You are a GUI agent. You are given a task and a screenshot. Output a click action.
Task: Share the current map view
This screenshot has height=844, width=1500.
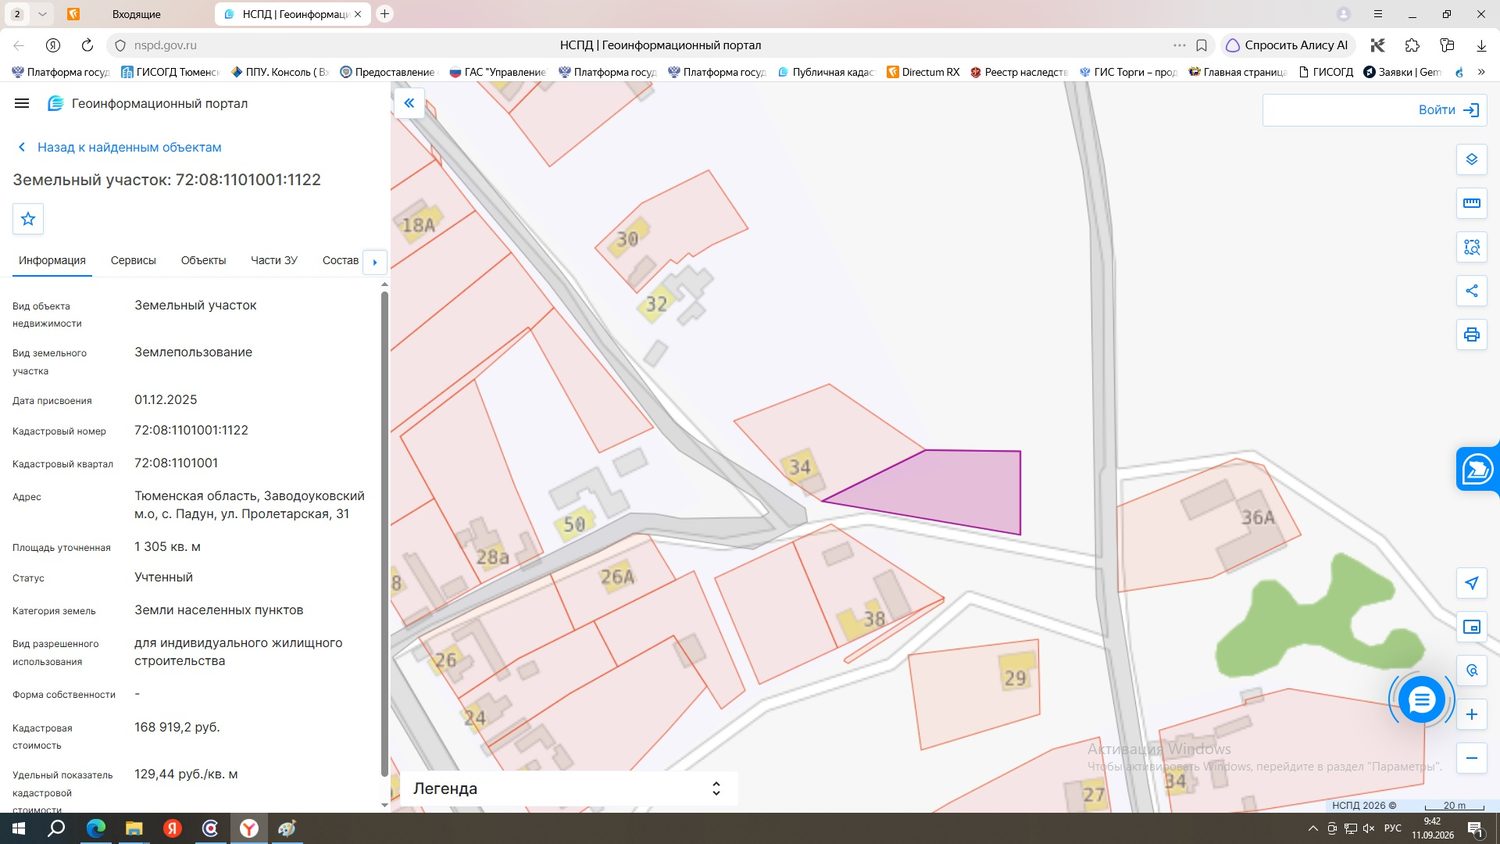click(x=1471, y=291)
